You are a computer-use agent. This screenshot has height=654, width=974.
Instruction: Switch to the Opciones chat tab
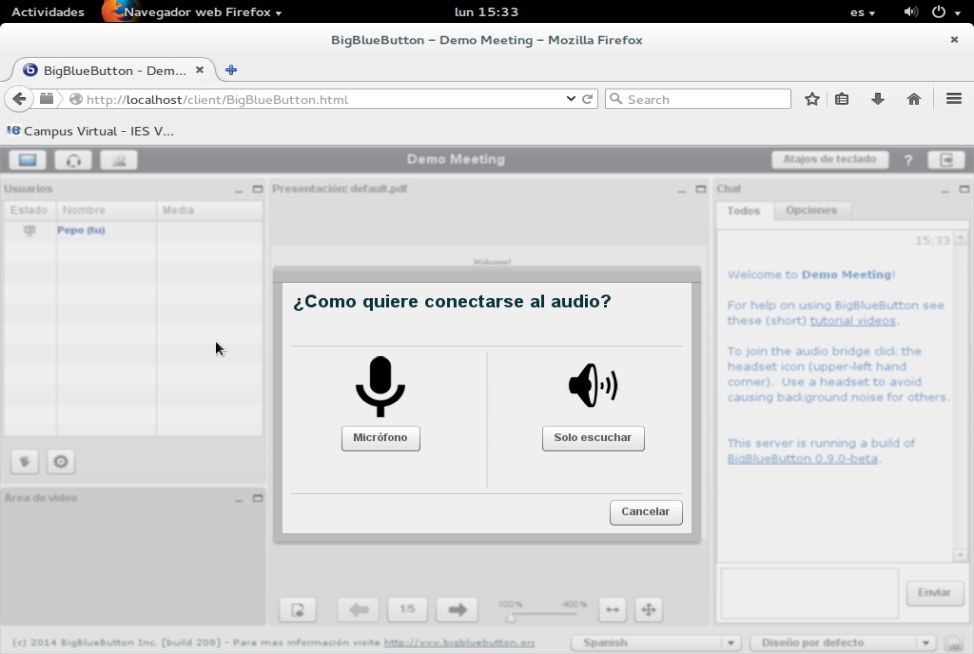tap(811, 210)
